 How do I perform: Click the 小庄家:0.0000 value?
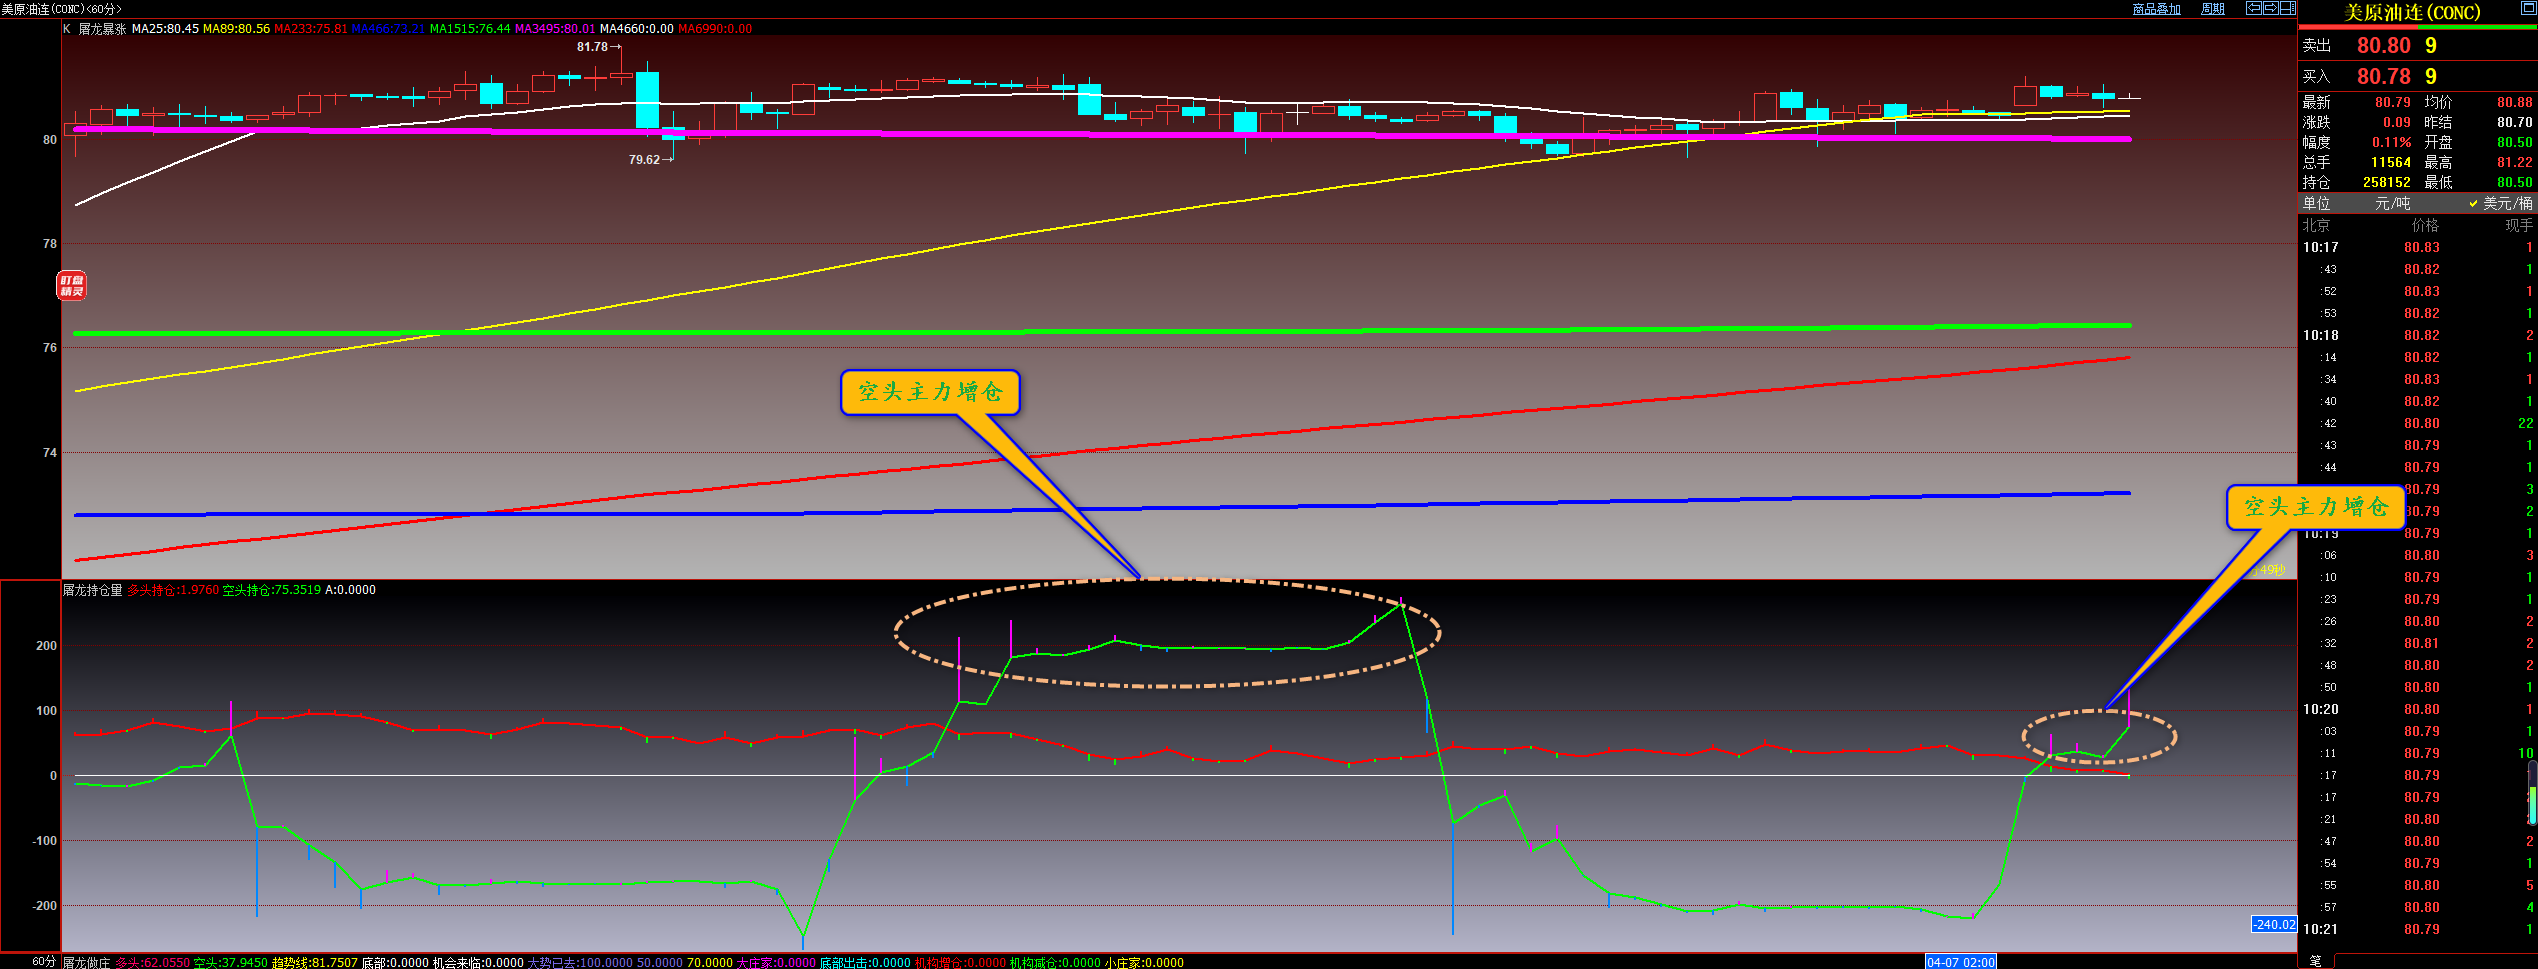click(1144, 962)
